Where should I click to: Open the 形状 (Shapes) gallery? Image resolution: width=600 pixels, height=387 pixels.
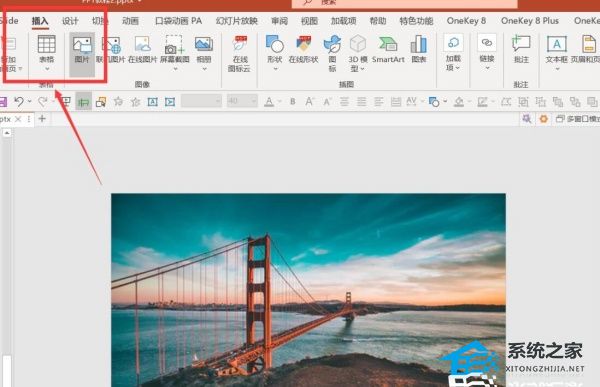275,53
